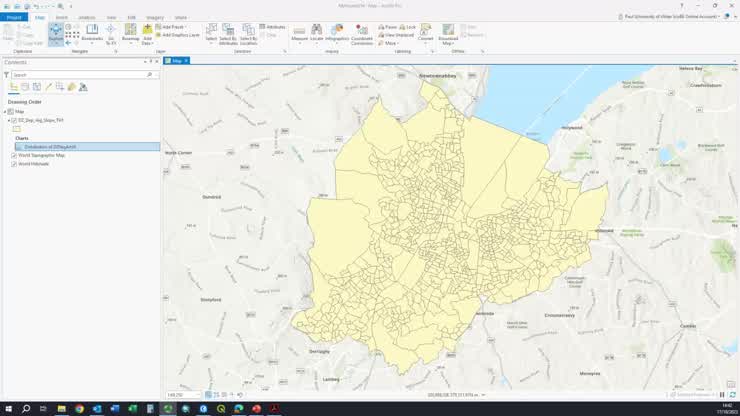The width and height of the screenshot is (740, 416).
Task: Choose the Select tool
Action: pos(211,33)
